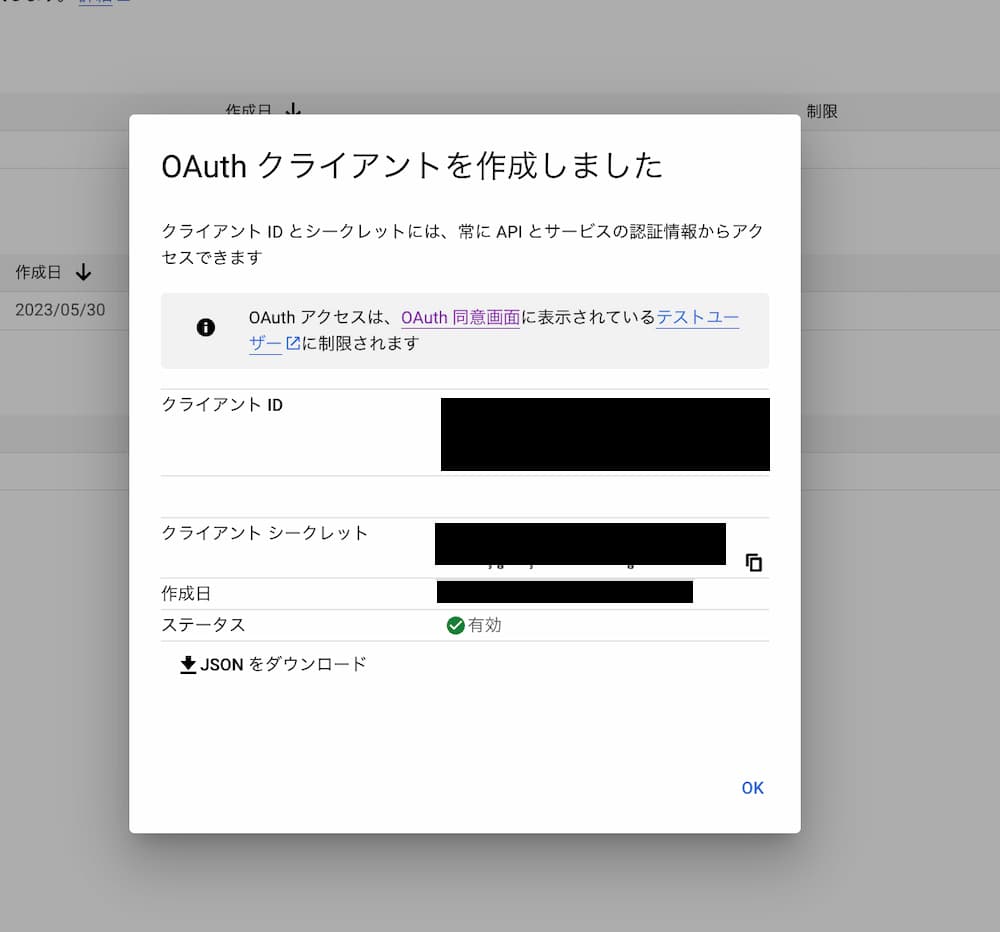Click the JSON をダウンロード download option
Viewport: 1000px width, 932px height.
click(x=283, y=664)
